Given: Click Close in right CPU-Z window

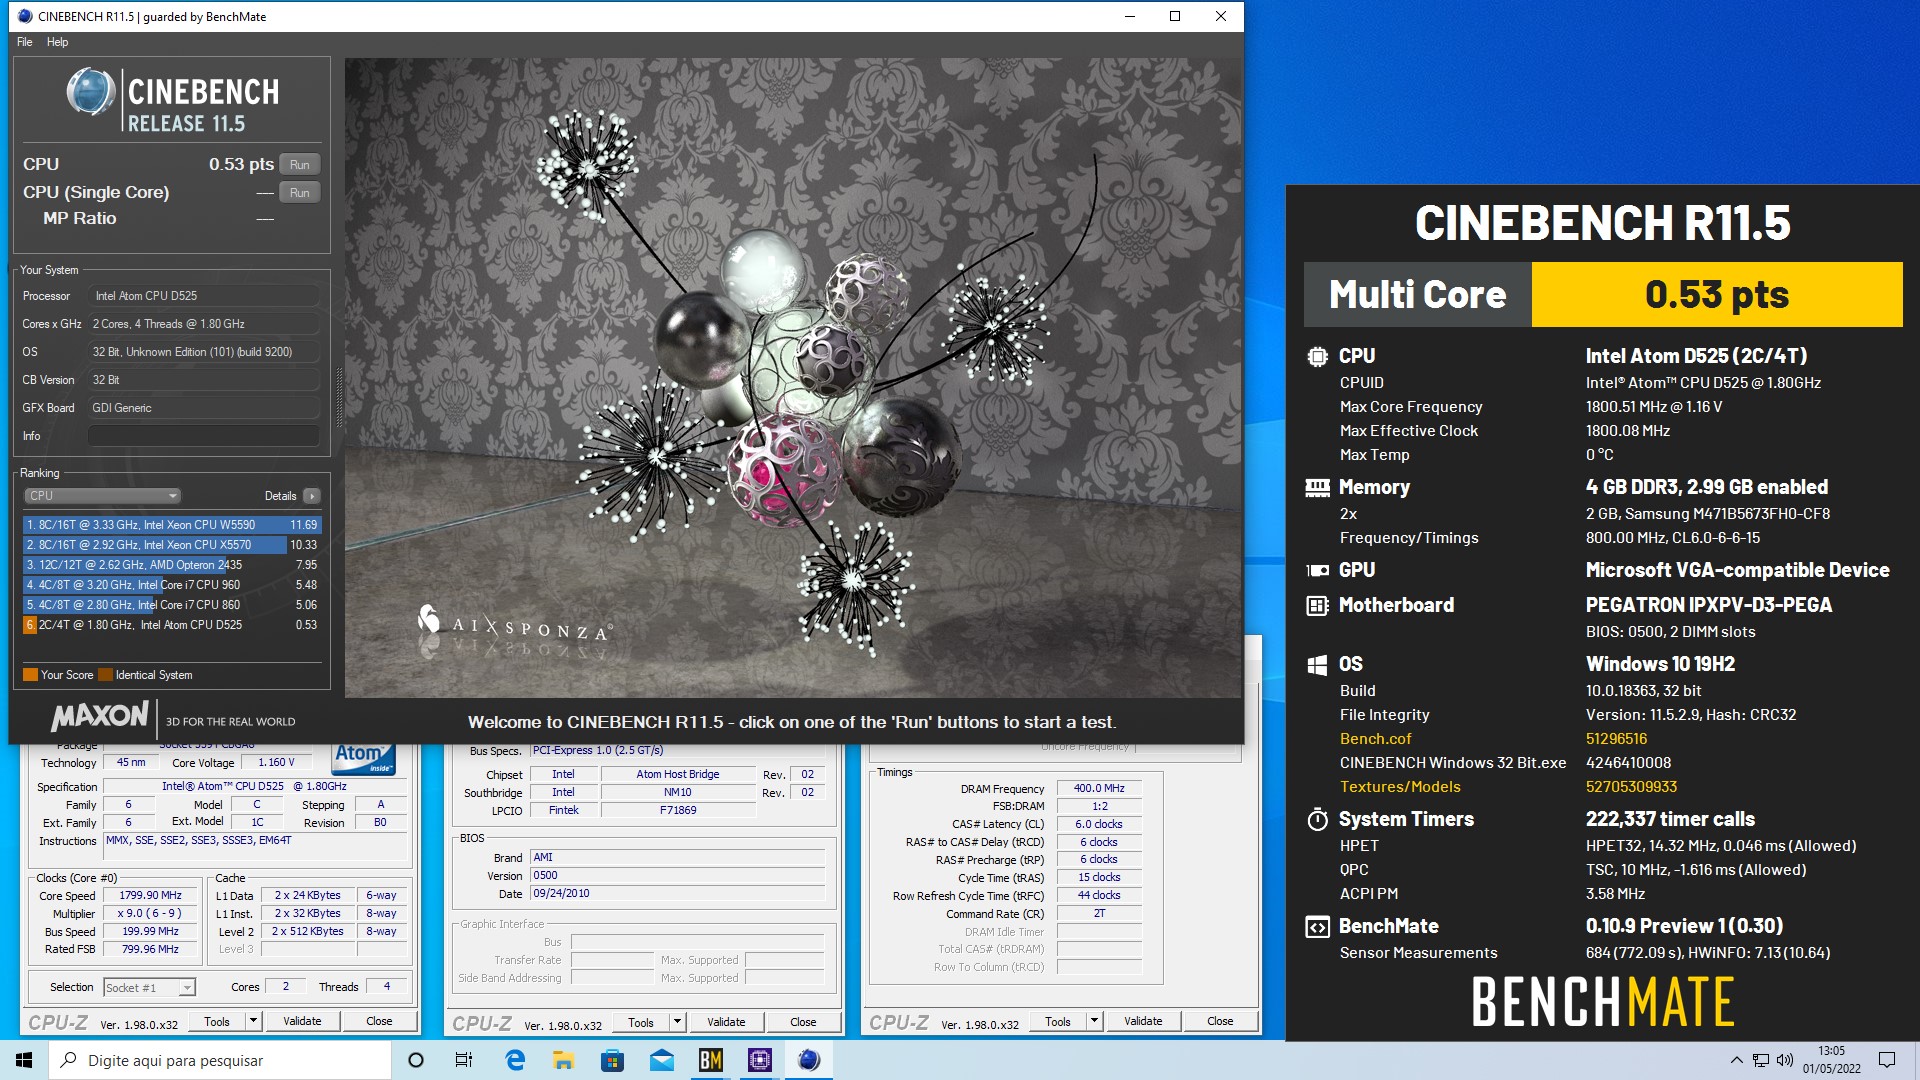Looking at the screenshot, I should 1220,1021.
